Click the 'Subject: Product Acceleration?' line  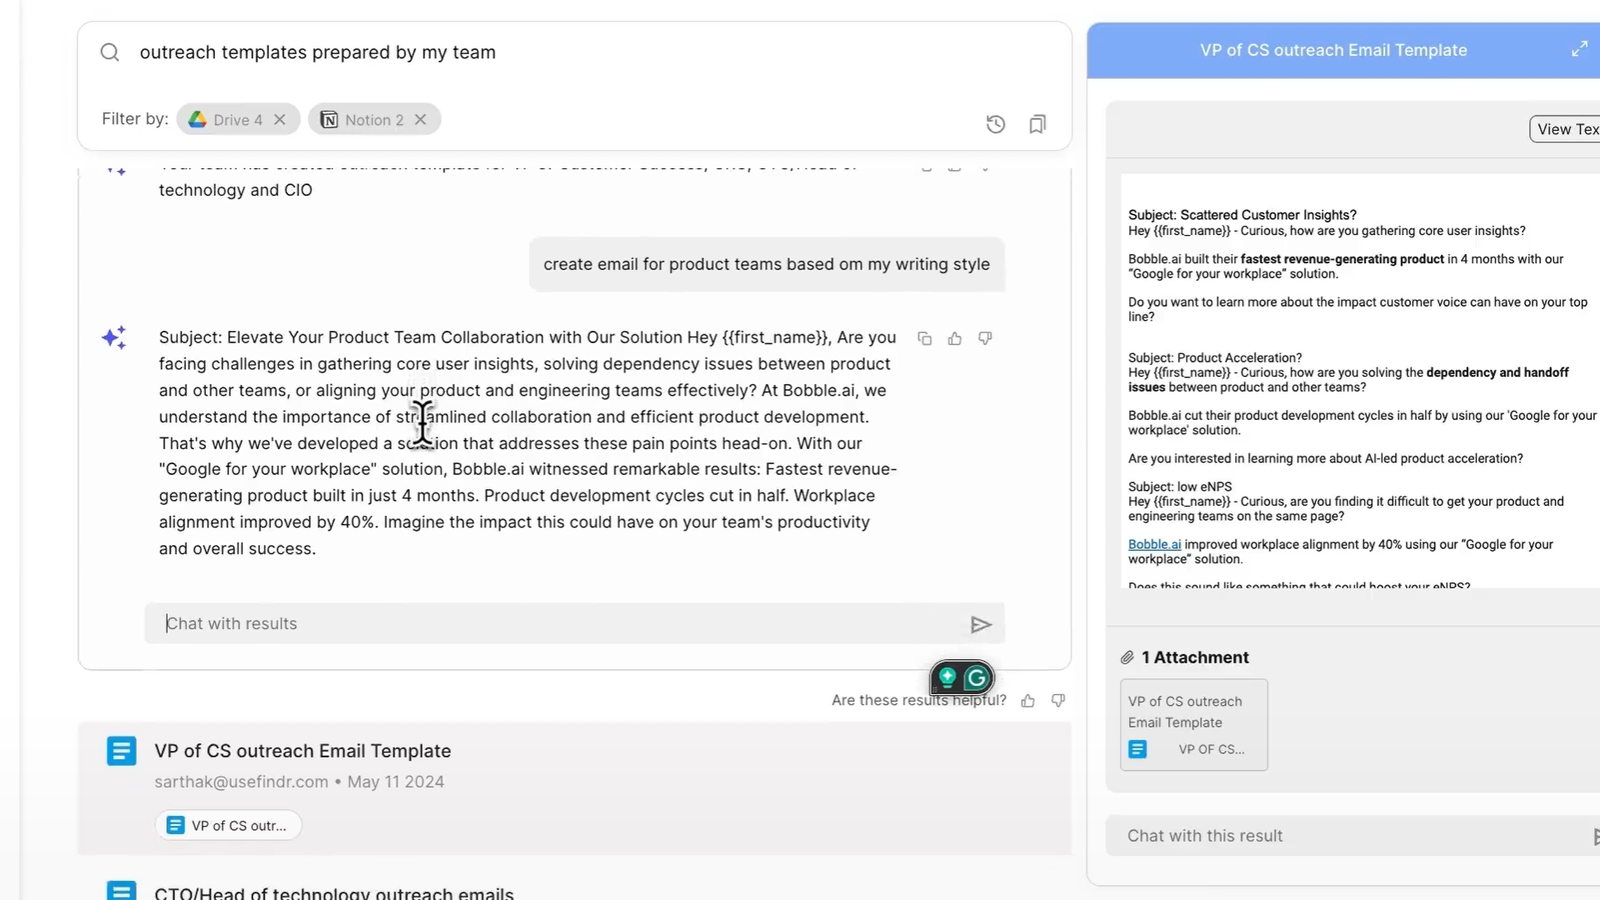coord(1215,358)
